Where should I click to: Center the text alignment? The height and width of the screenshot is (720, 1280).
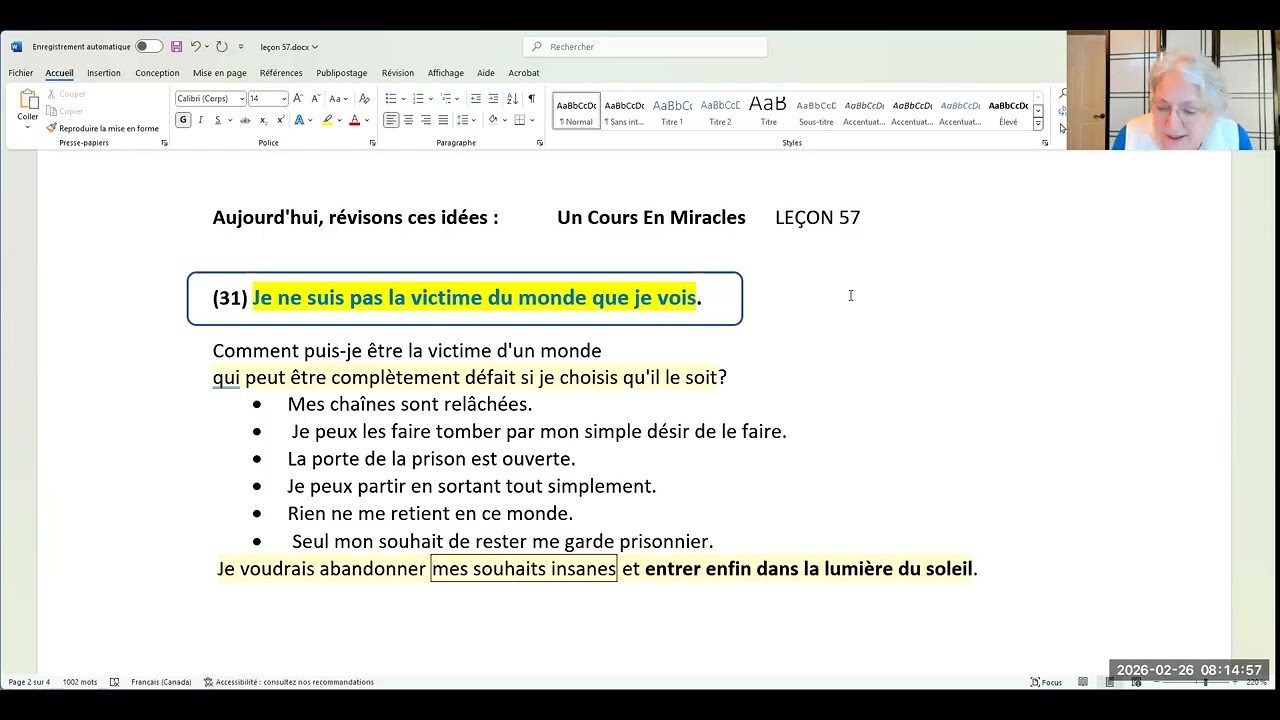[x=408, y=120]
